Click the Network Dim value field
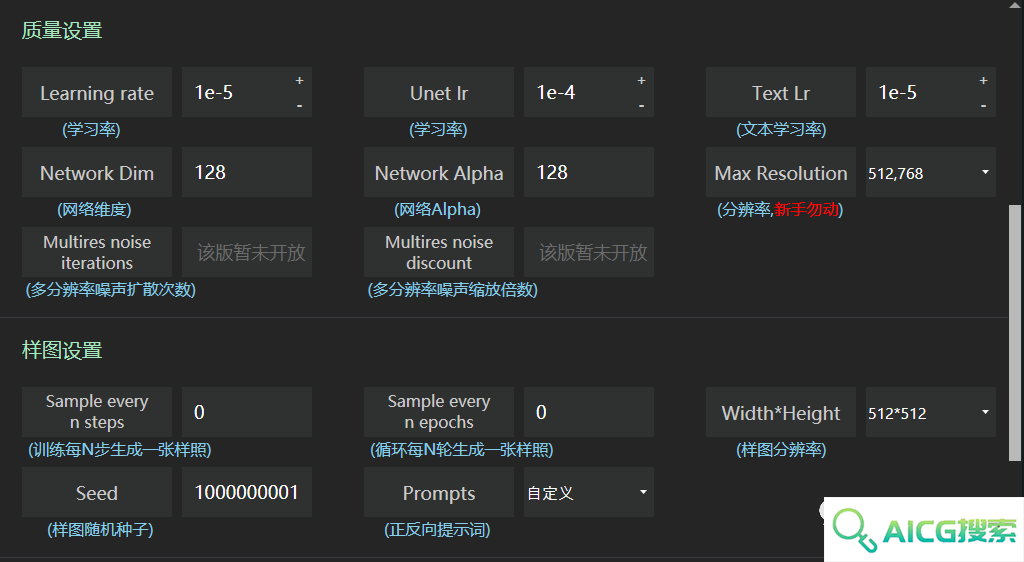Viewport: 1024px width, 562px height. point(247,172)
